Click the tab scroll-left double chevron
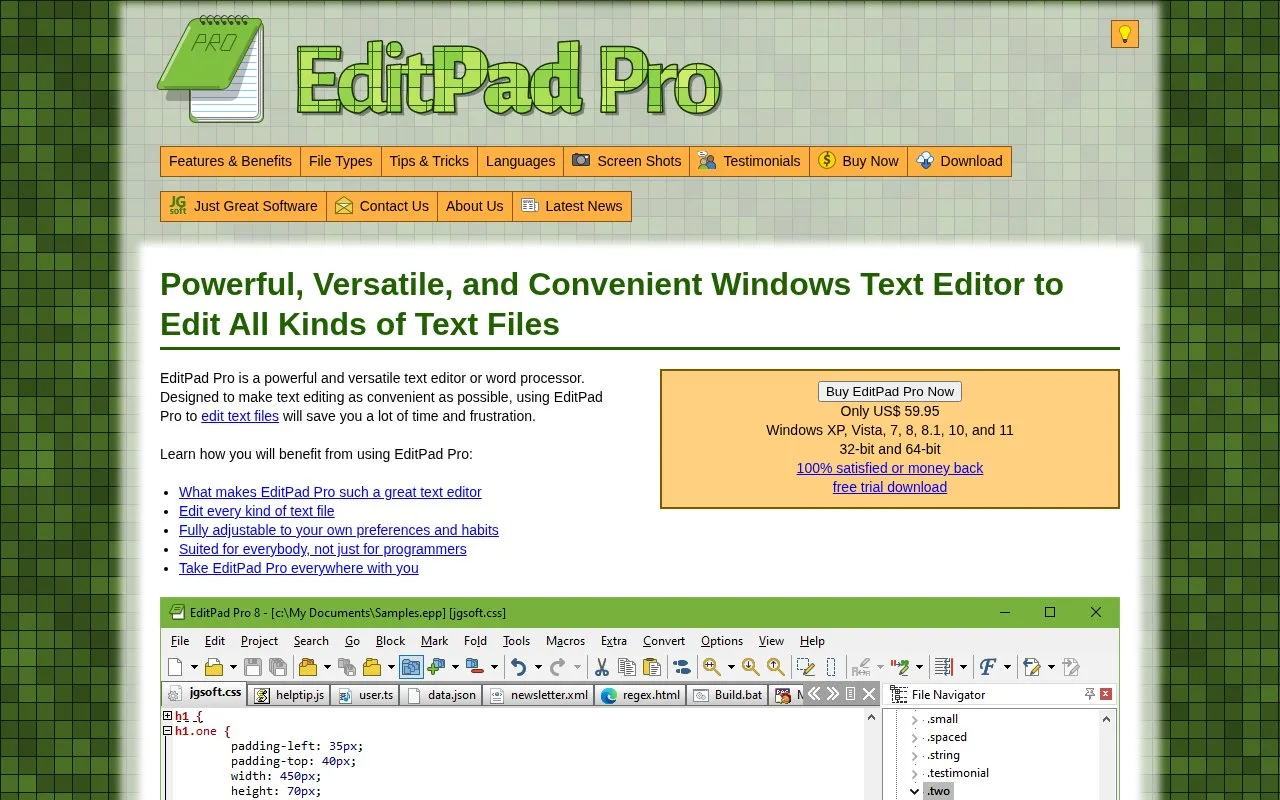This screenshot has height=800, width=1280. click(x=813, y=694)
